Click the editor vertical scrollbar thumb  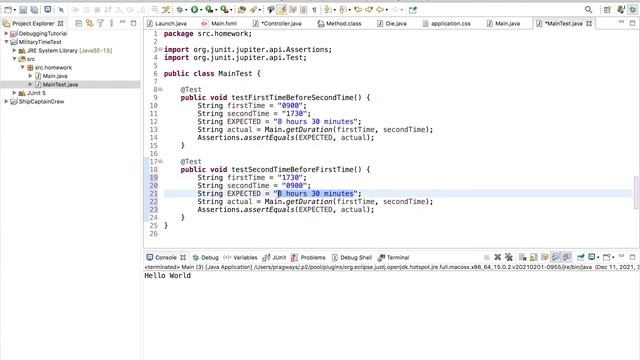tap(636, 192)
